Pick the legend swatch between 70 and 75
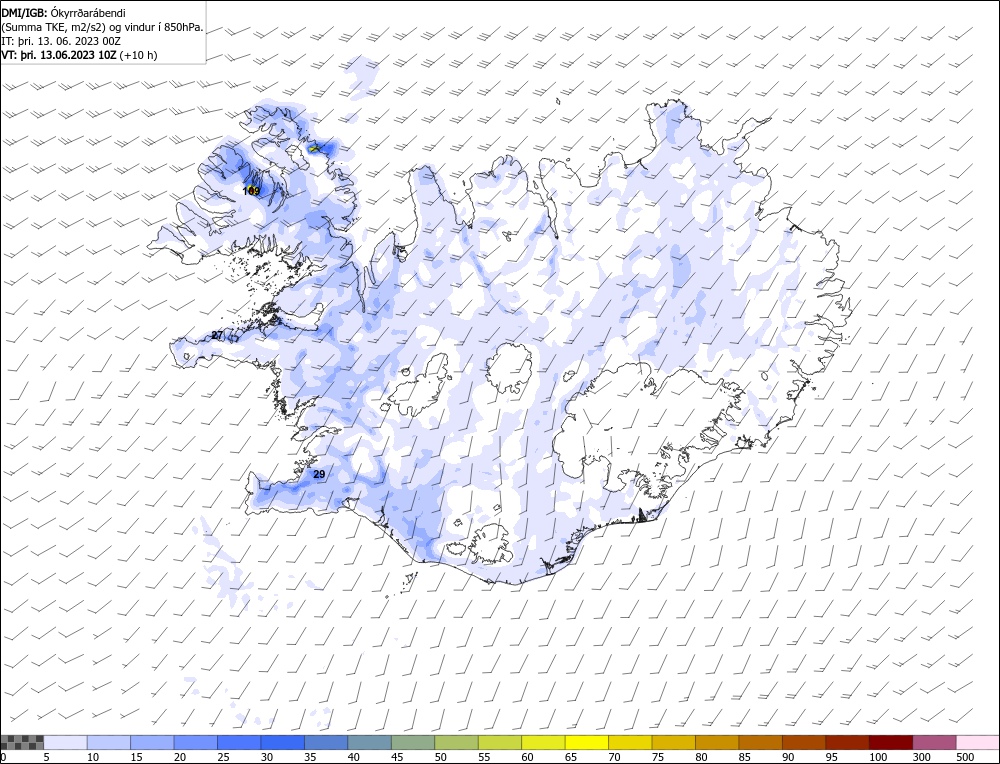1000x764 pixels. [x=630, y=742]
